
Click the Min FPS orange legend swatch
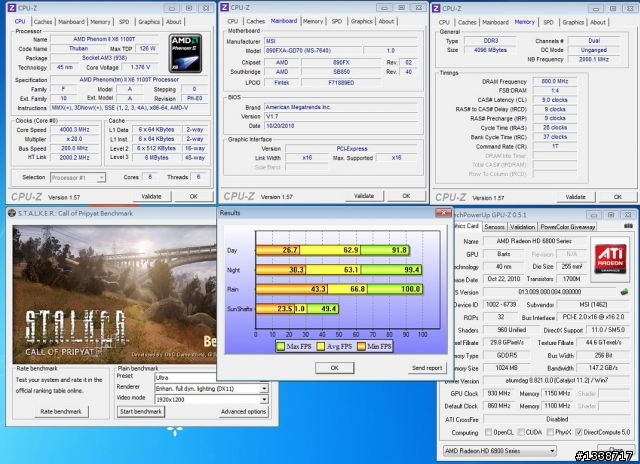[x=361, y=346]
